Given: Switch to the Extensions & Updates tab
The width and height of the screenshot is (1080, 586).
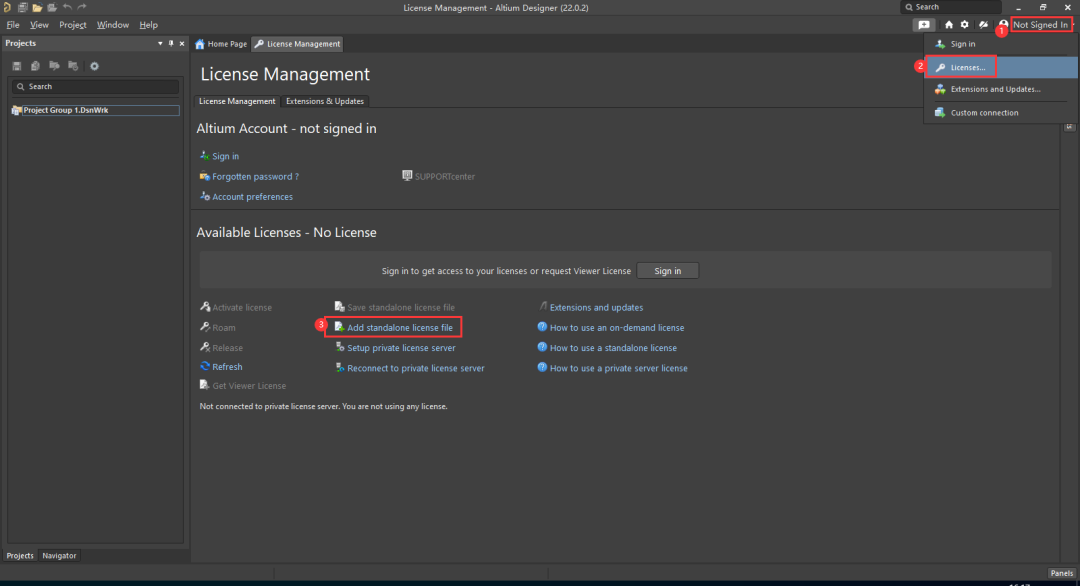Looking at the screenshot, I should [325, 101].
